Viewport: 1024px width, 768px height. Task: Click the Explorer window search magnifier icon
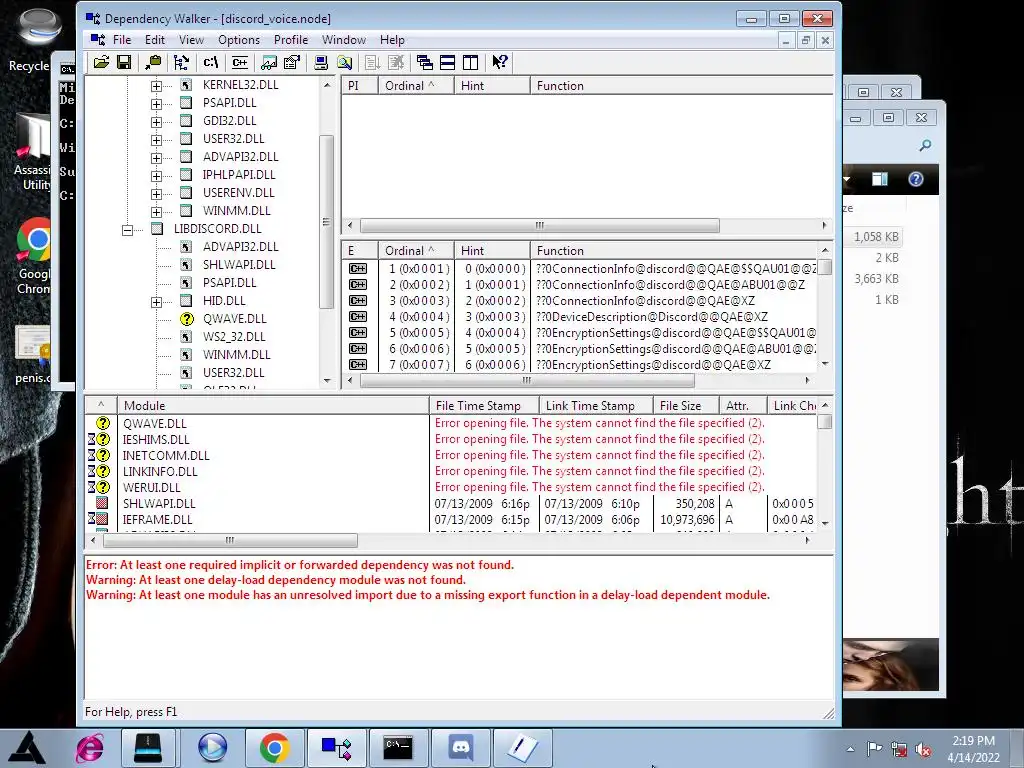(925, 145)
